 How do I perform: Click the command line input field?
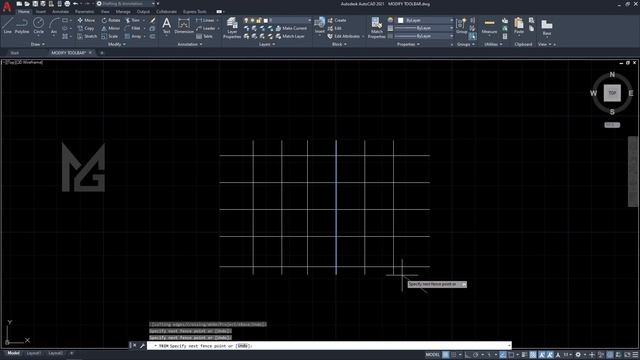coord(329,346)
